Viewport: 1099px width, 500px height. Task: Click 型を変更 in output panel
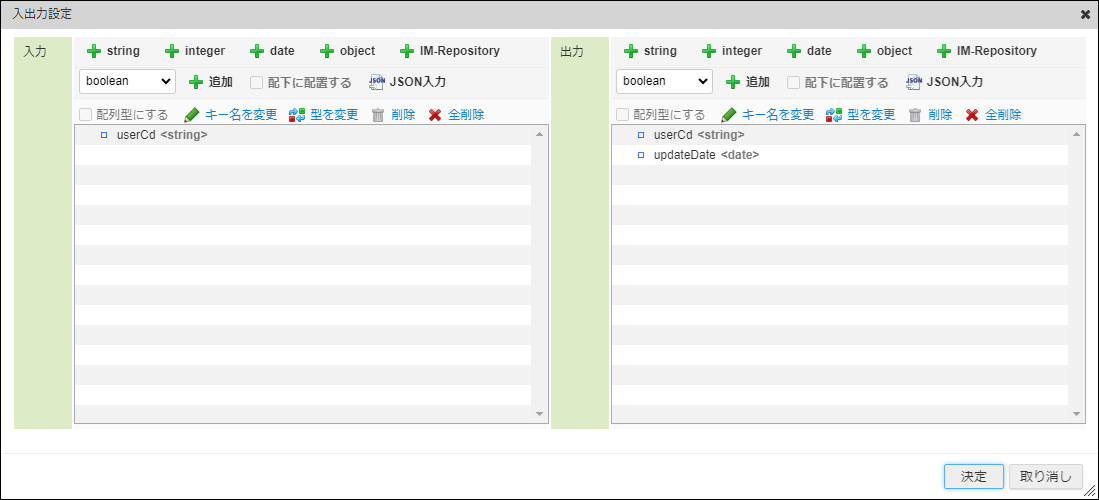[860, 115]
